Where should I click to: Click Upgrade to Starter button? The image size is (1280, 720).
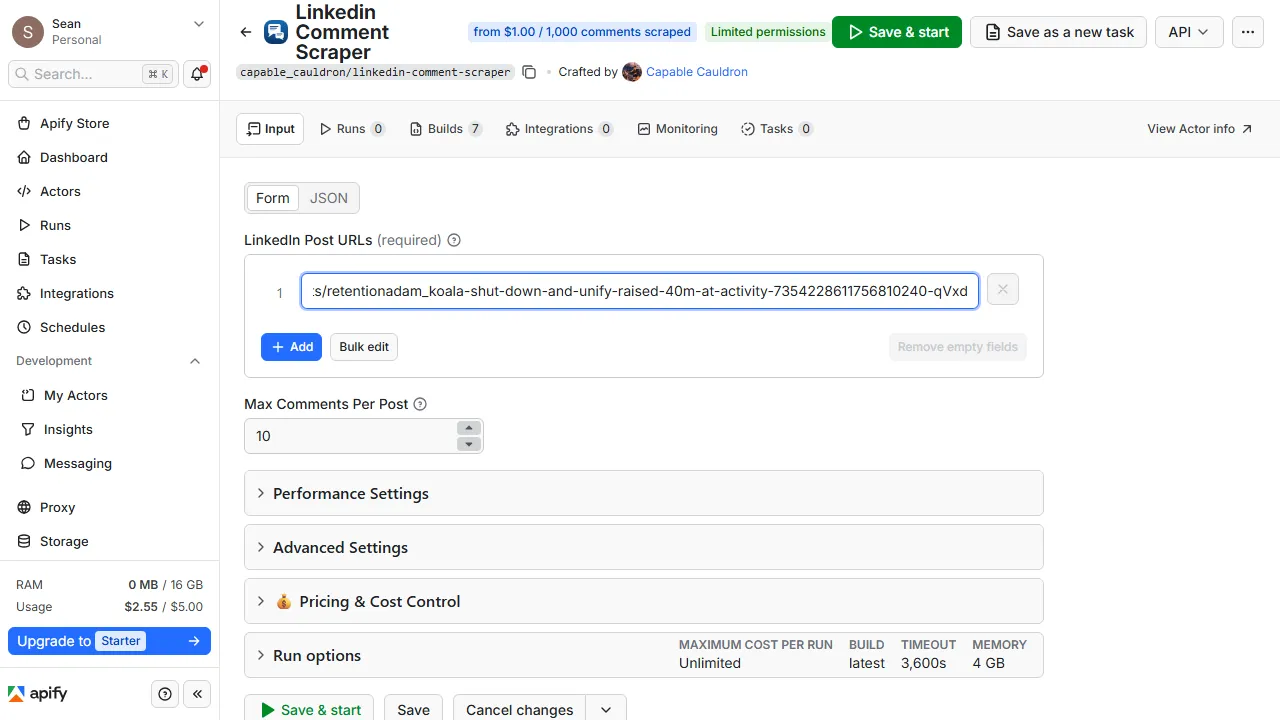tap(109, 641)
